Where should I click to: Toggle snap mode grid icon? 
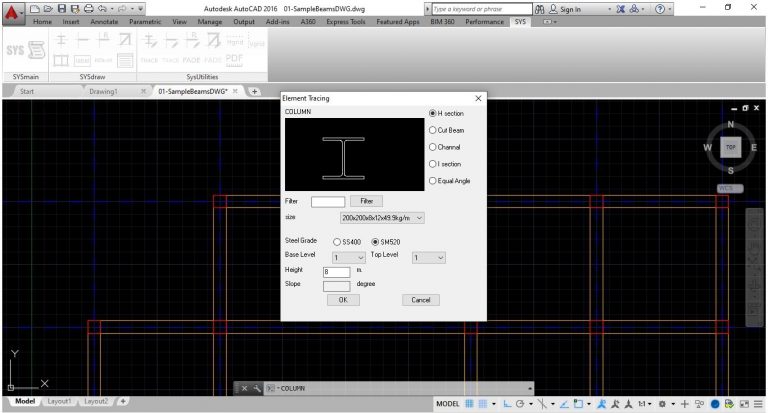click(482, 404)
